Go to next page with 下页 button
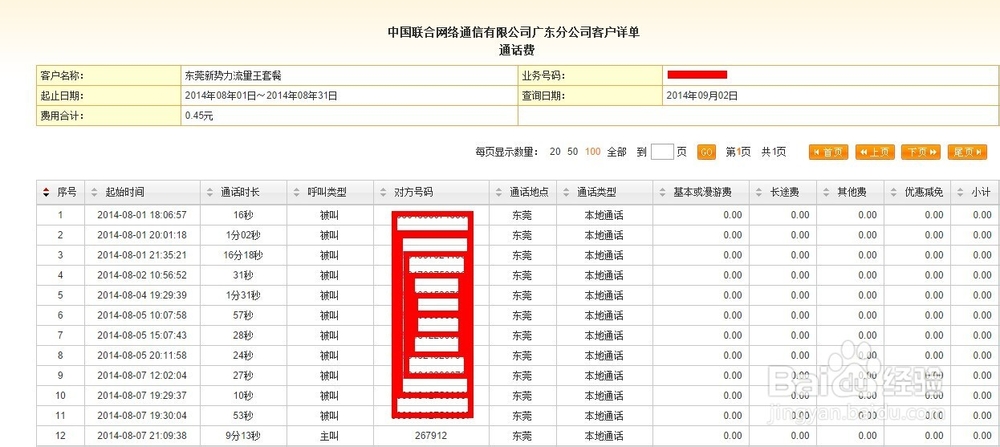This screenshot has width=1000, height=447. (921, 152)
